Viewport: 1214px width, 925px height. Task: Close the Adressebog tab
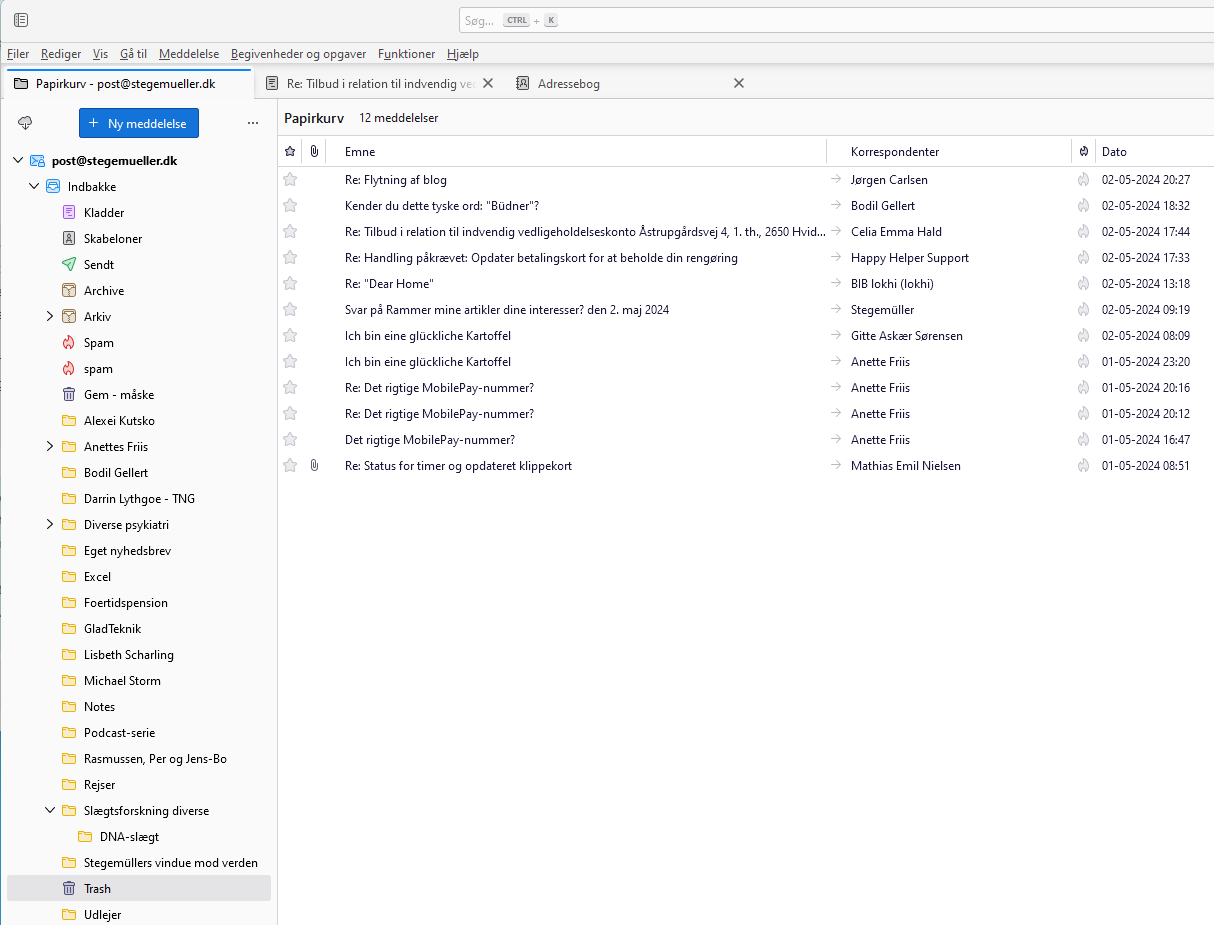tap(739, 84)
